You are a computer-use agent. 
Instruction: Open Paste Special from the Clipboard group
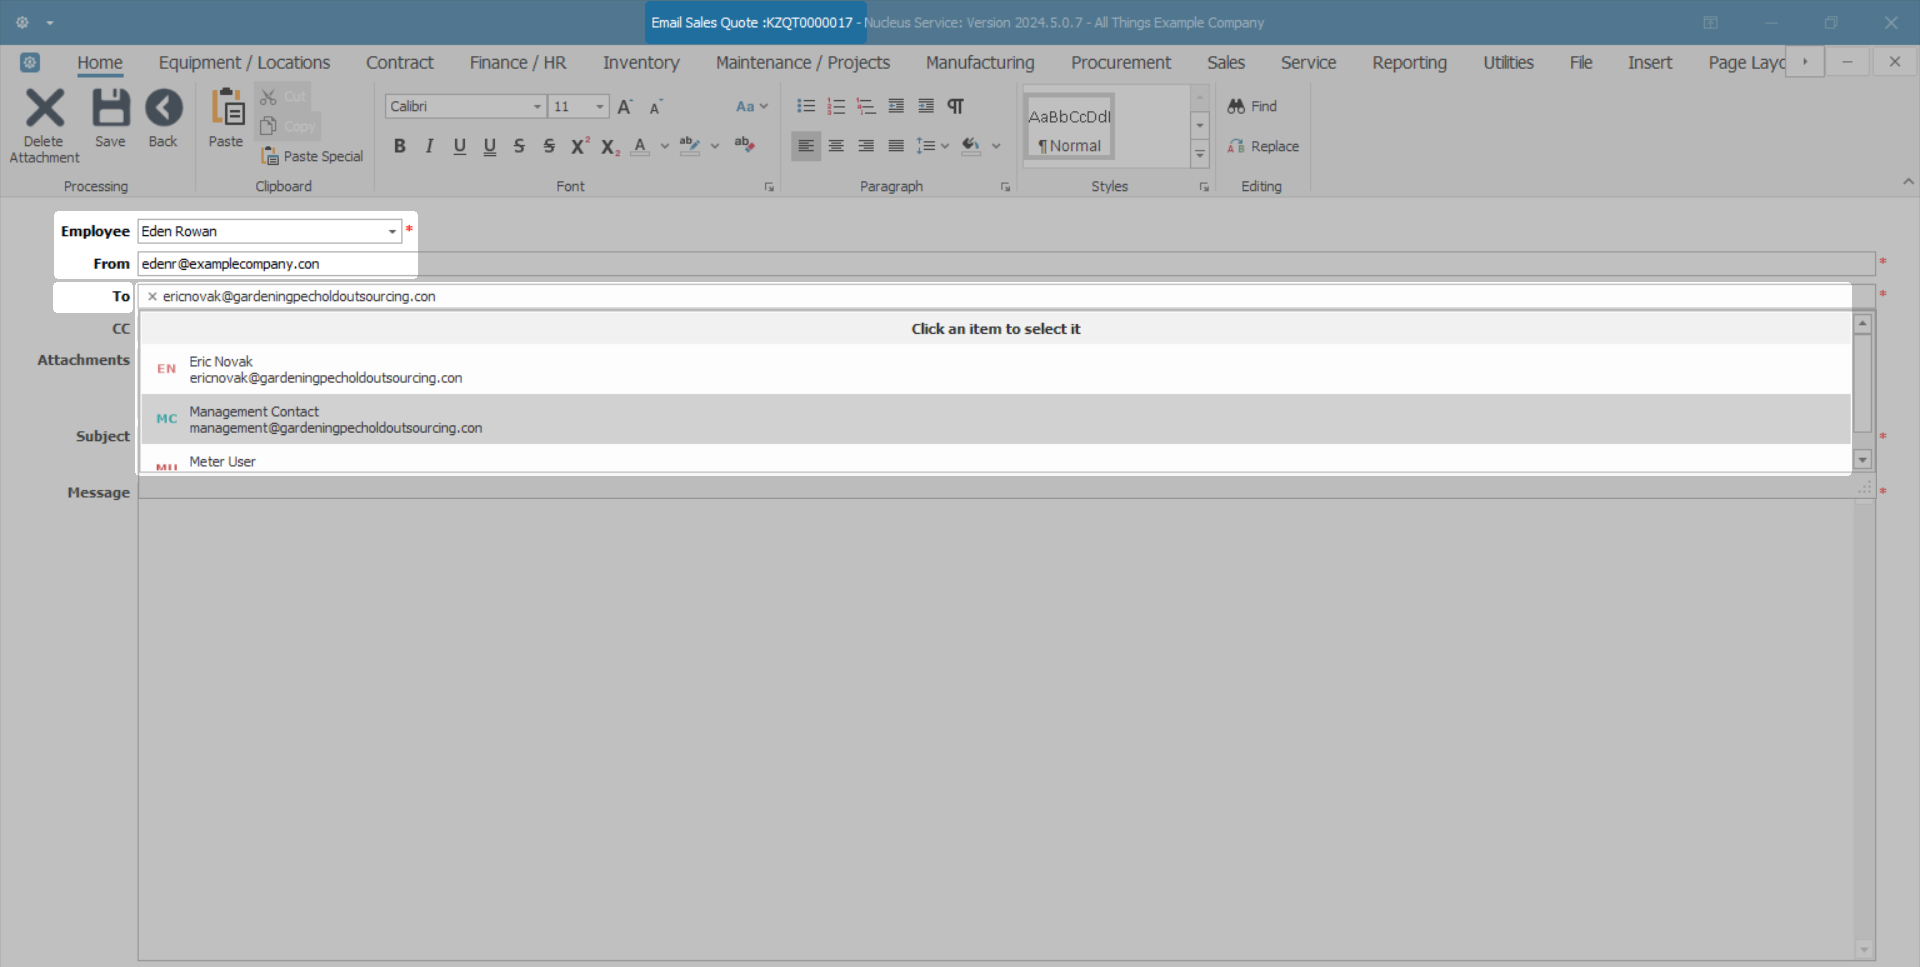(312, 156)
